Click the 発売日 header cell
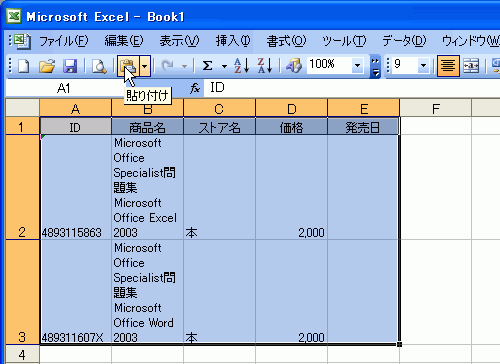The height and width of the screenshot is (364, 500). point(363,127)
